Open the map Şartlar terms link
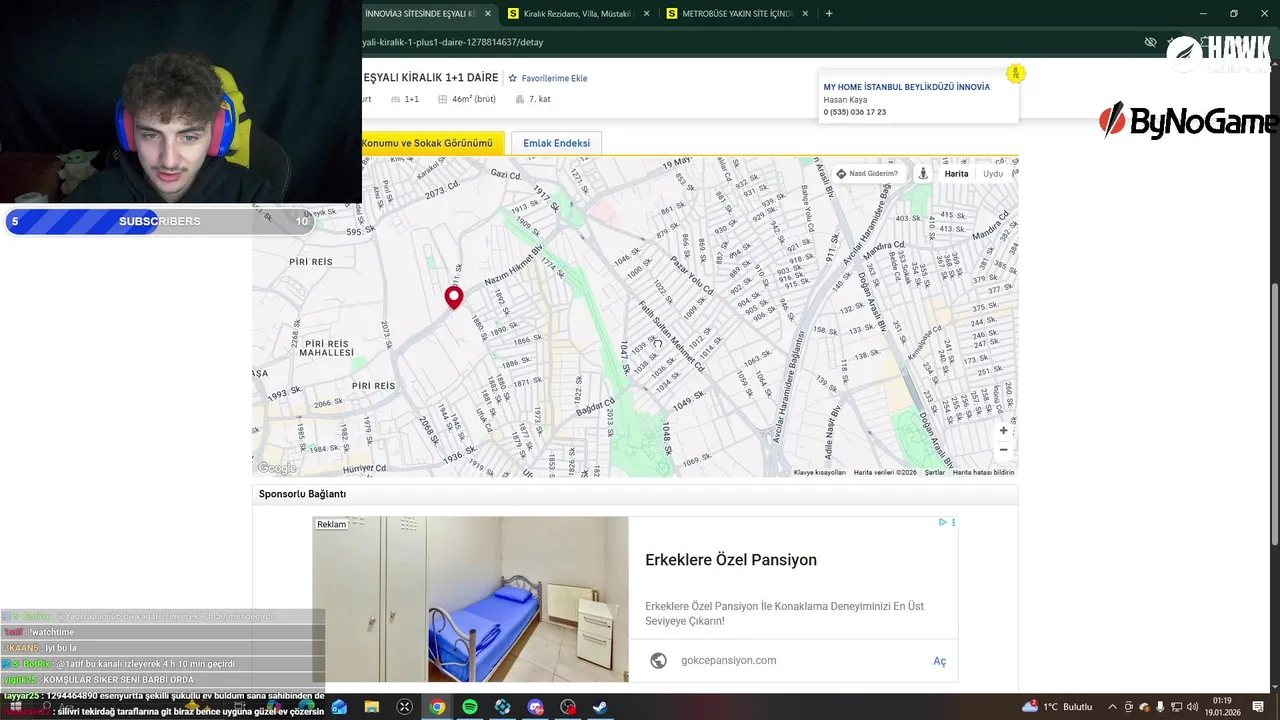The image size is (1280, 720). click(x=935, y=472)
